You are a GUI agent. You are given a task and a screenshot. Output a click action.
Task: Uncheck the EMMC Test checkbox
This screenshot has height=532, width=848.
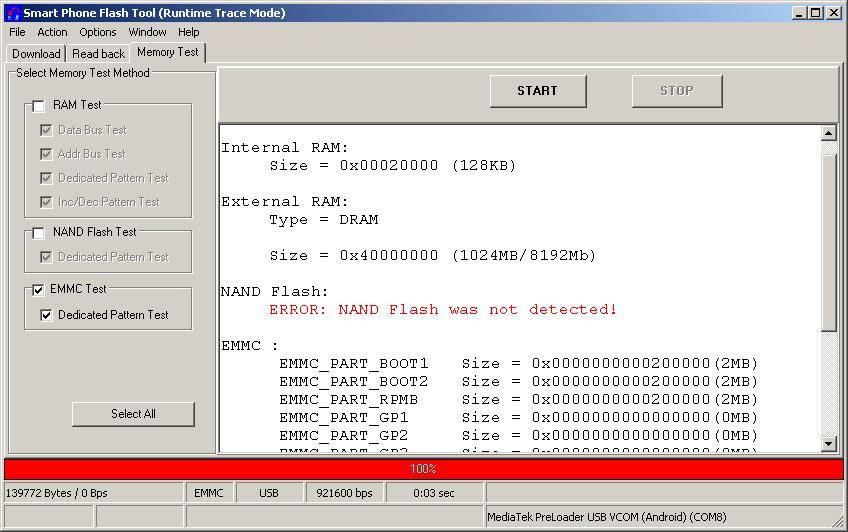click(38, 290)
